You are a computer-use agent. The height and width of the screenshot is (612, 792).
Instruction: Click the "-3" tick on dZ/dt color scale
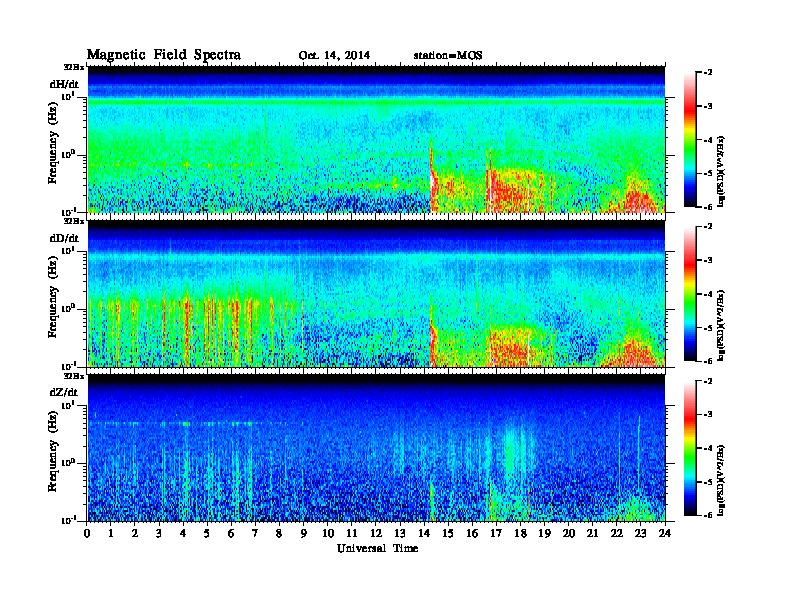pyautogui.click(x=708, y=415)
